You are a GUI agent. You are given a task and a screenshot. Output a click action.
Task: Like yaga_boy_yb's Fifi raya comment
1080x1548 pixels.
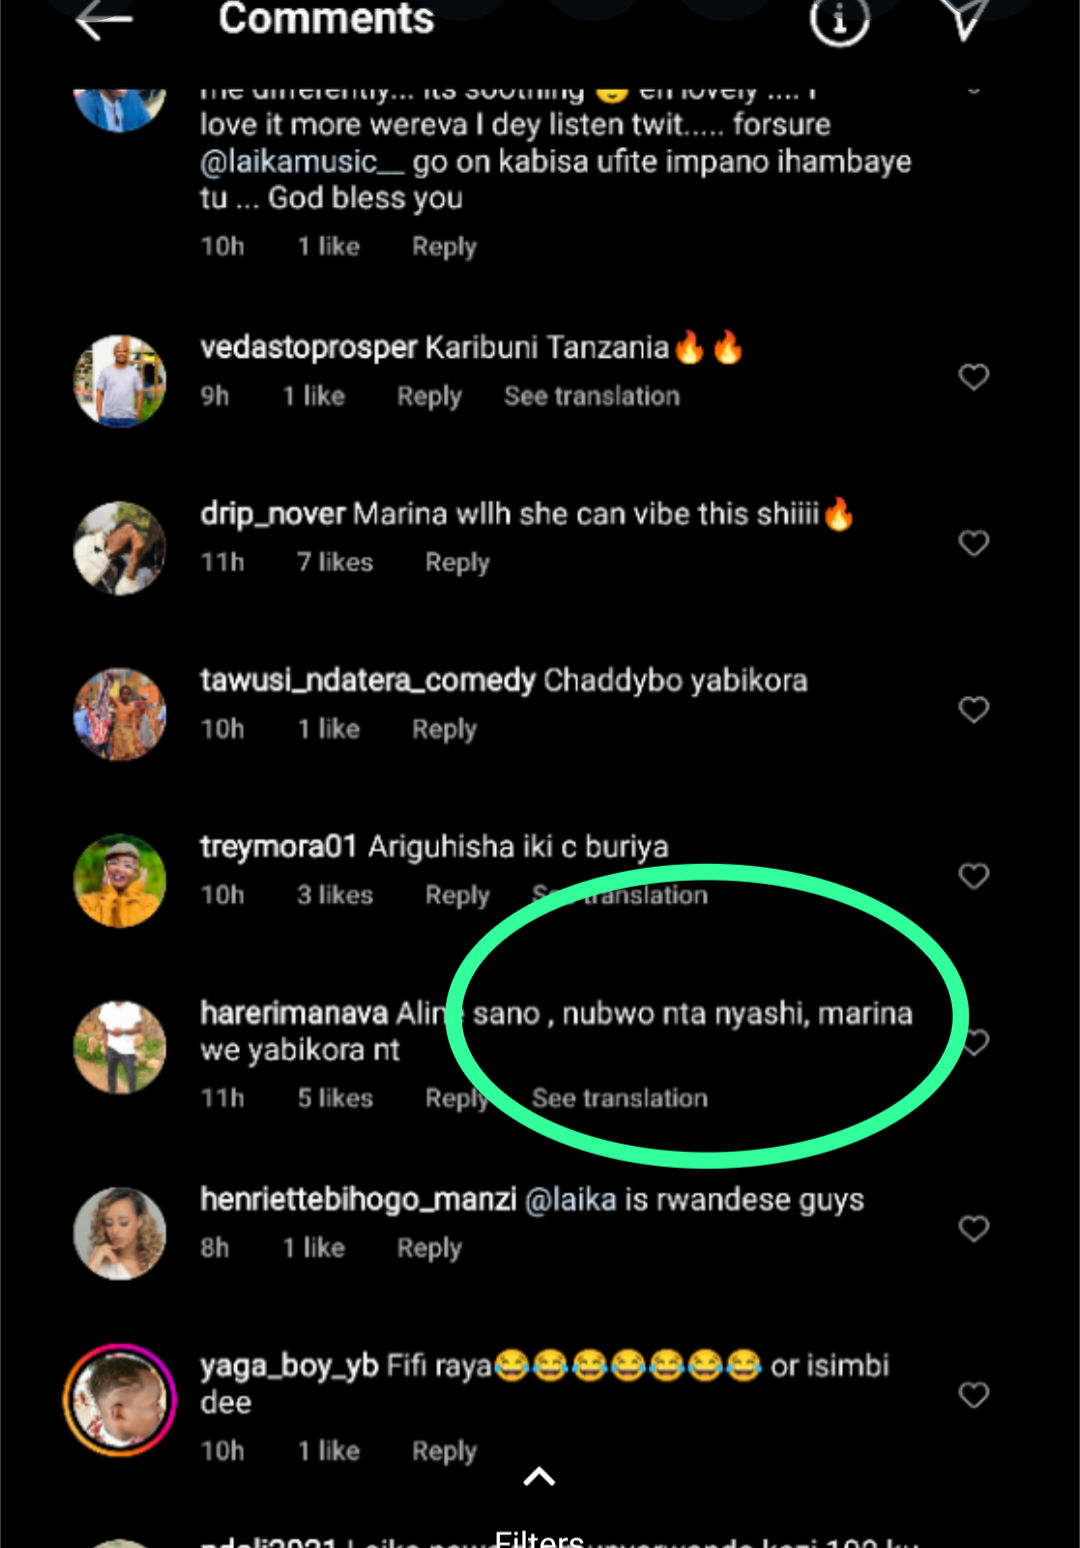tap(973, 1395)
